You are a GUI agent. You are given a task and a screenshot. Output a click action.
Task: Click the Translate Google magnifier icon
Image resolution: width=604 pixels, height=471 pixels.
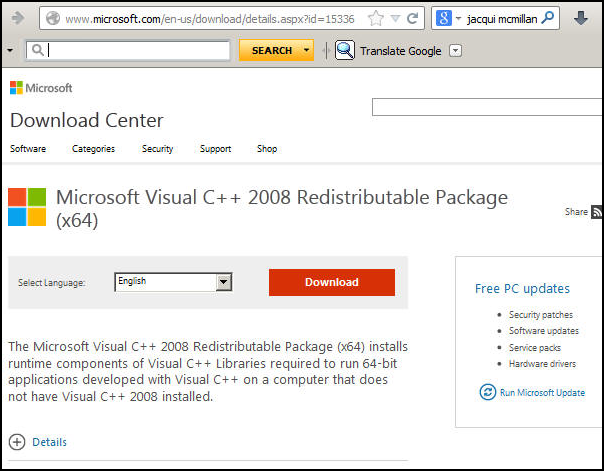345,50
